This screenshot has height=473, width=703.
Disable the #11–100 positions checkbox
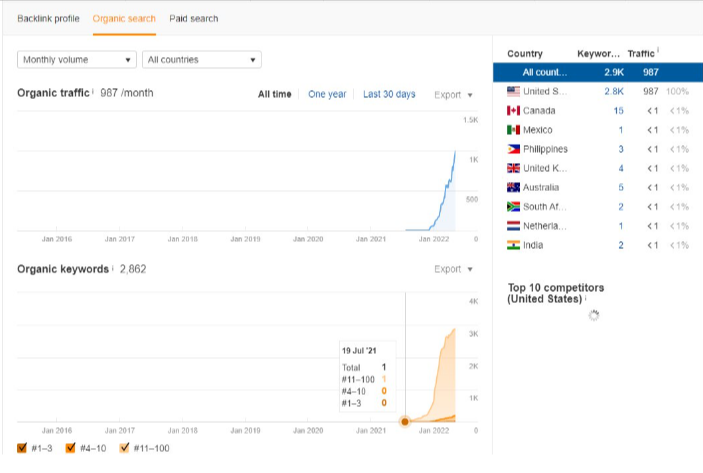pyautogui.click(x=125, y=448)
